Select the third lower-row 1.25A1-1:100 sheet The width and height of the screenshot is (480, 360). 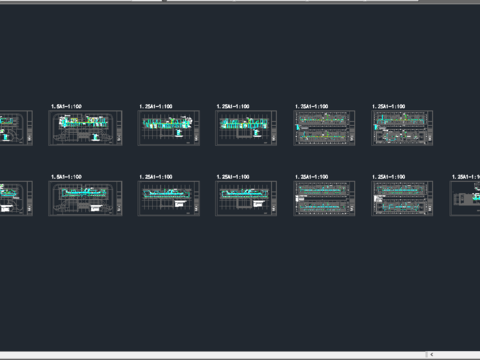pos(324,198)
